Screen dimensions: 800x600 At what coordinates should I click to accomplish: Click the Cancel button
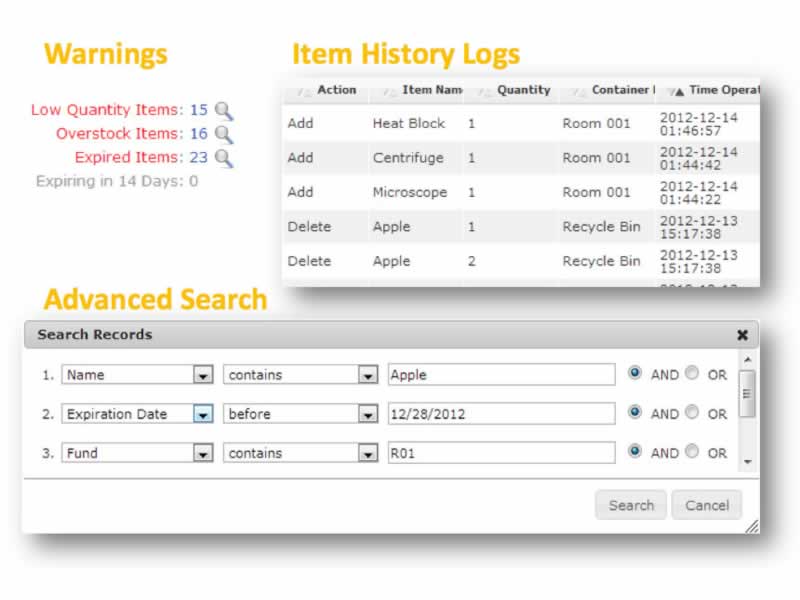(x=707, y=505)
